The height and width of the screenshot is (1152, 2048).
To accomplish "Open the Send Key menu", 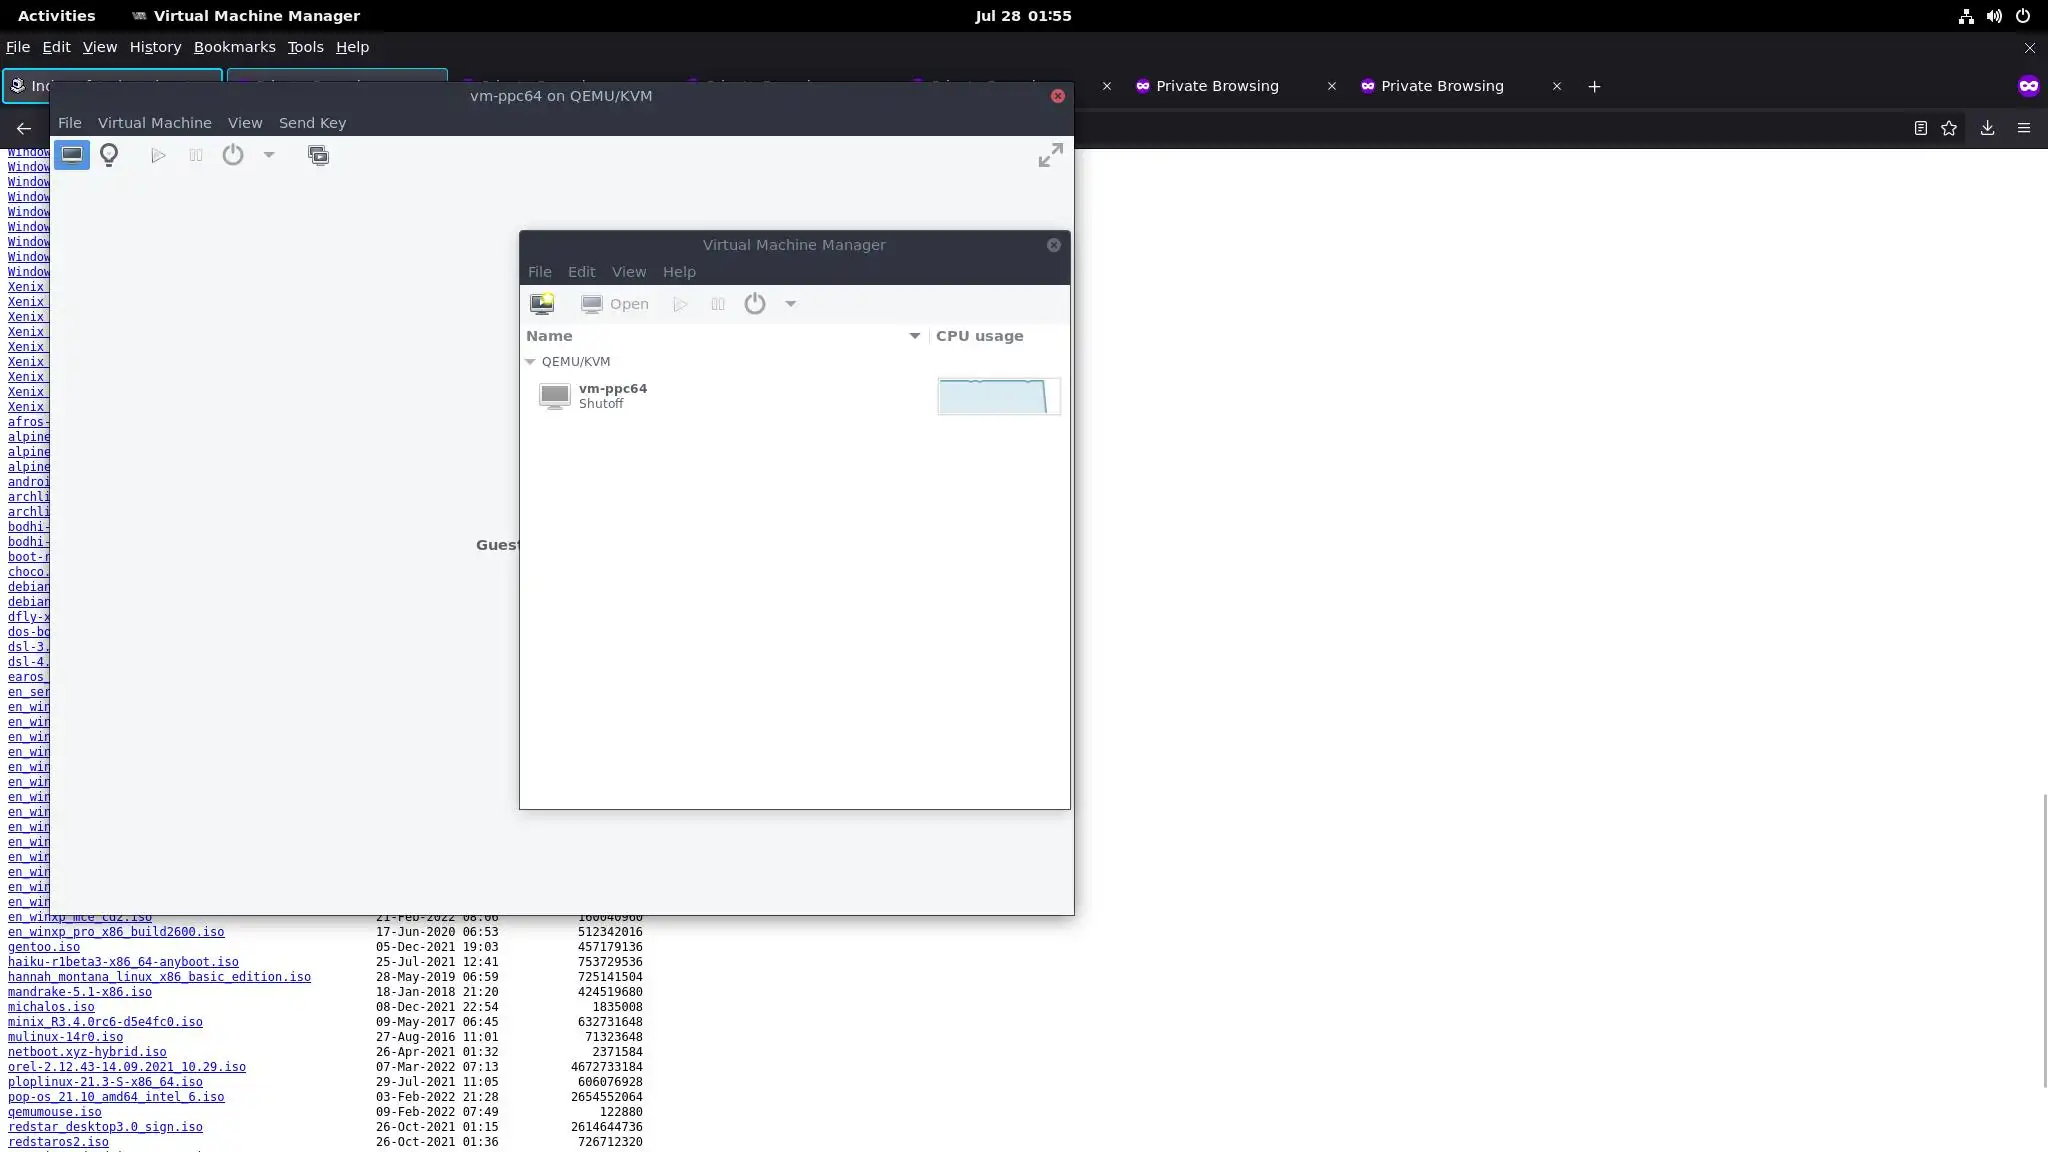I will coord(312,123).
